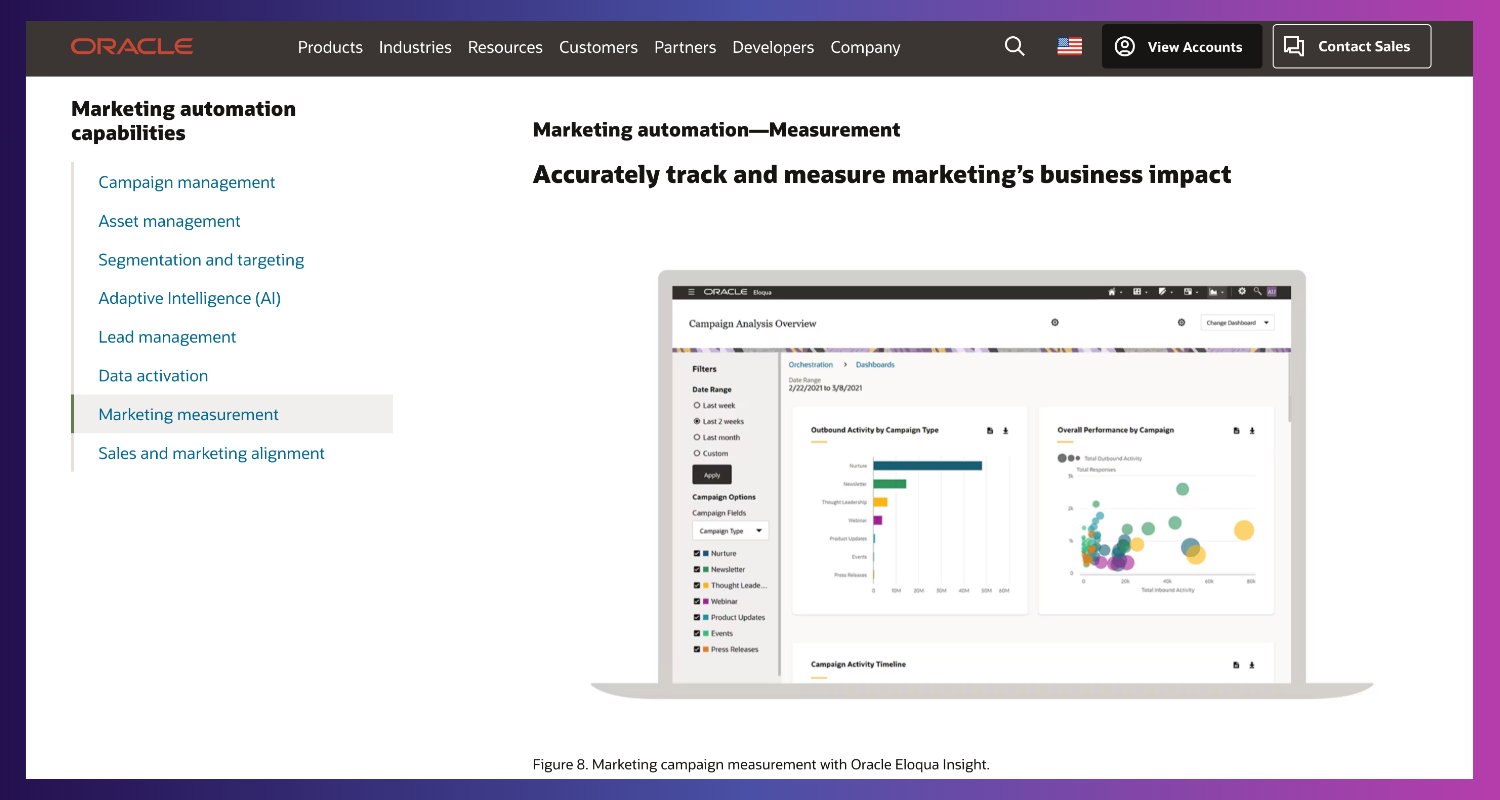Open the Products menu
The height and width of the screenshot is (800, 1500).
pyautogui.click(x=330, y=47)
